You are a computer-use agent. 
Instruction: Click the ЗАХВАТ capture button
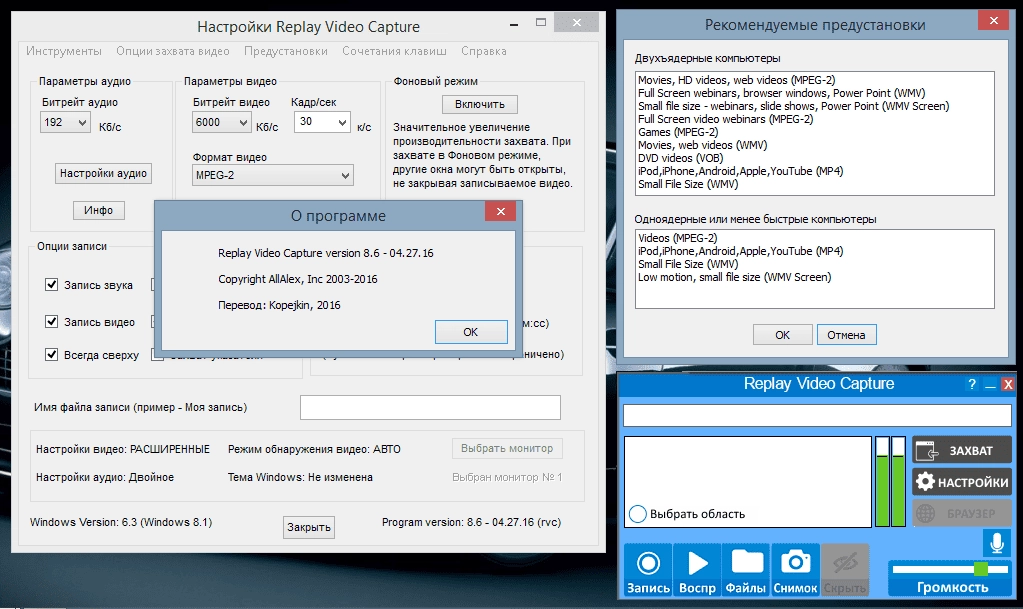962,450
